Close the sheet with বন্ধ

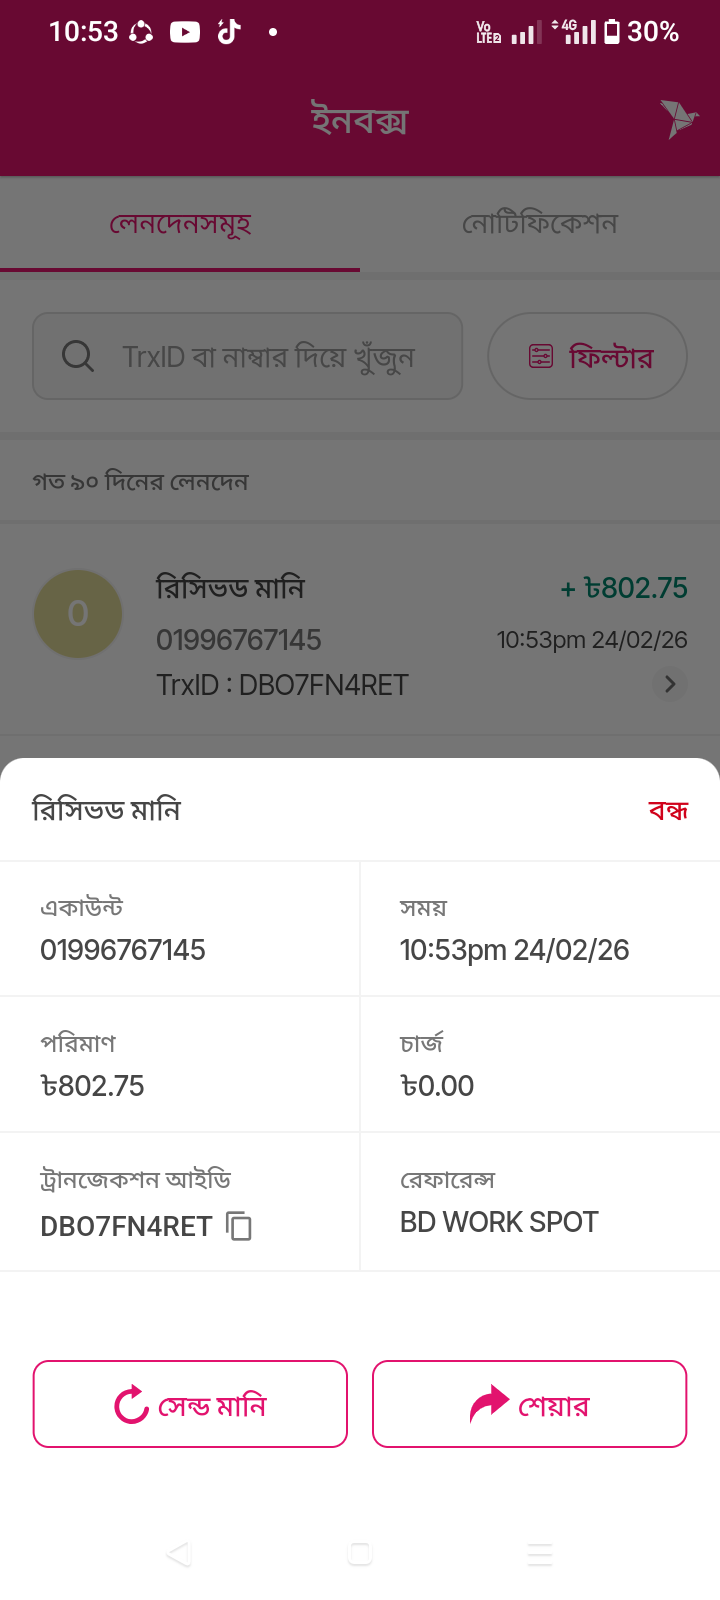pos(668,810)
